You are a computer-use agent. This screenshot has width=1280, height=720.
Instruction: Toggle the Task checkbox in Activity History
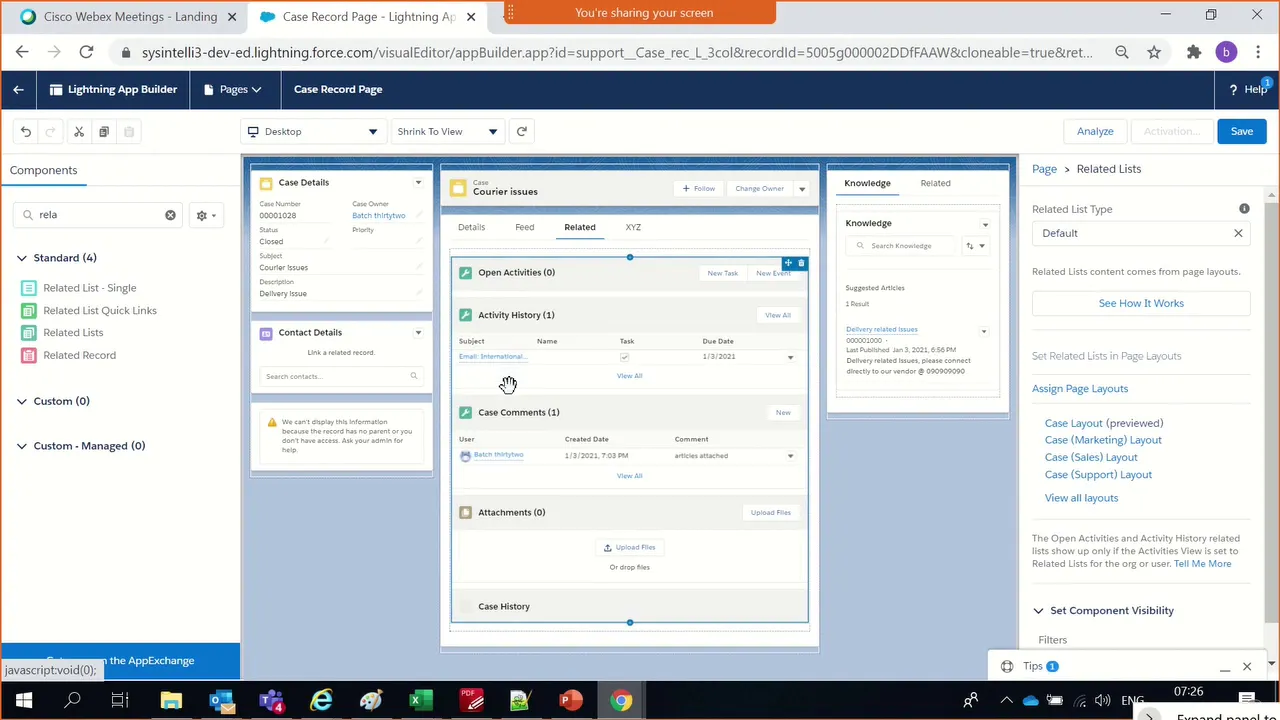(624, 357)
